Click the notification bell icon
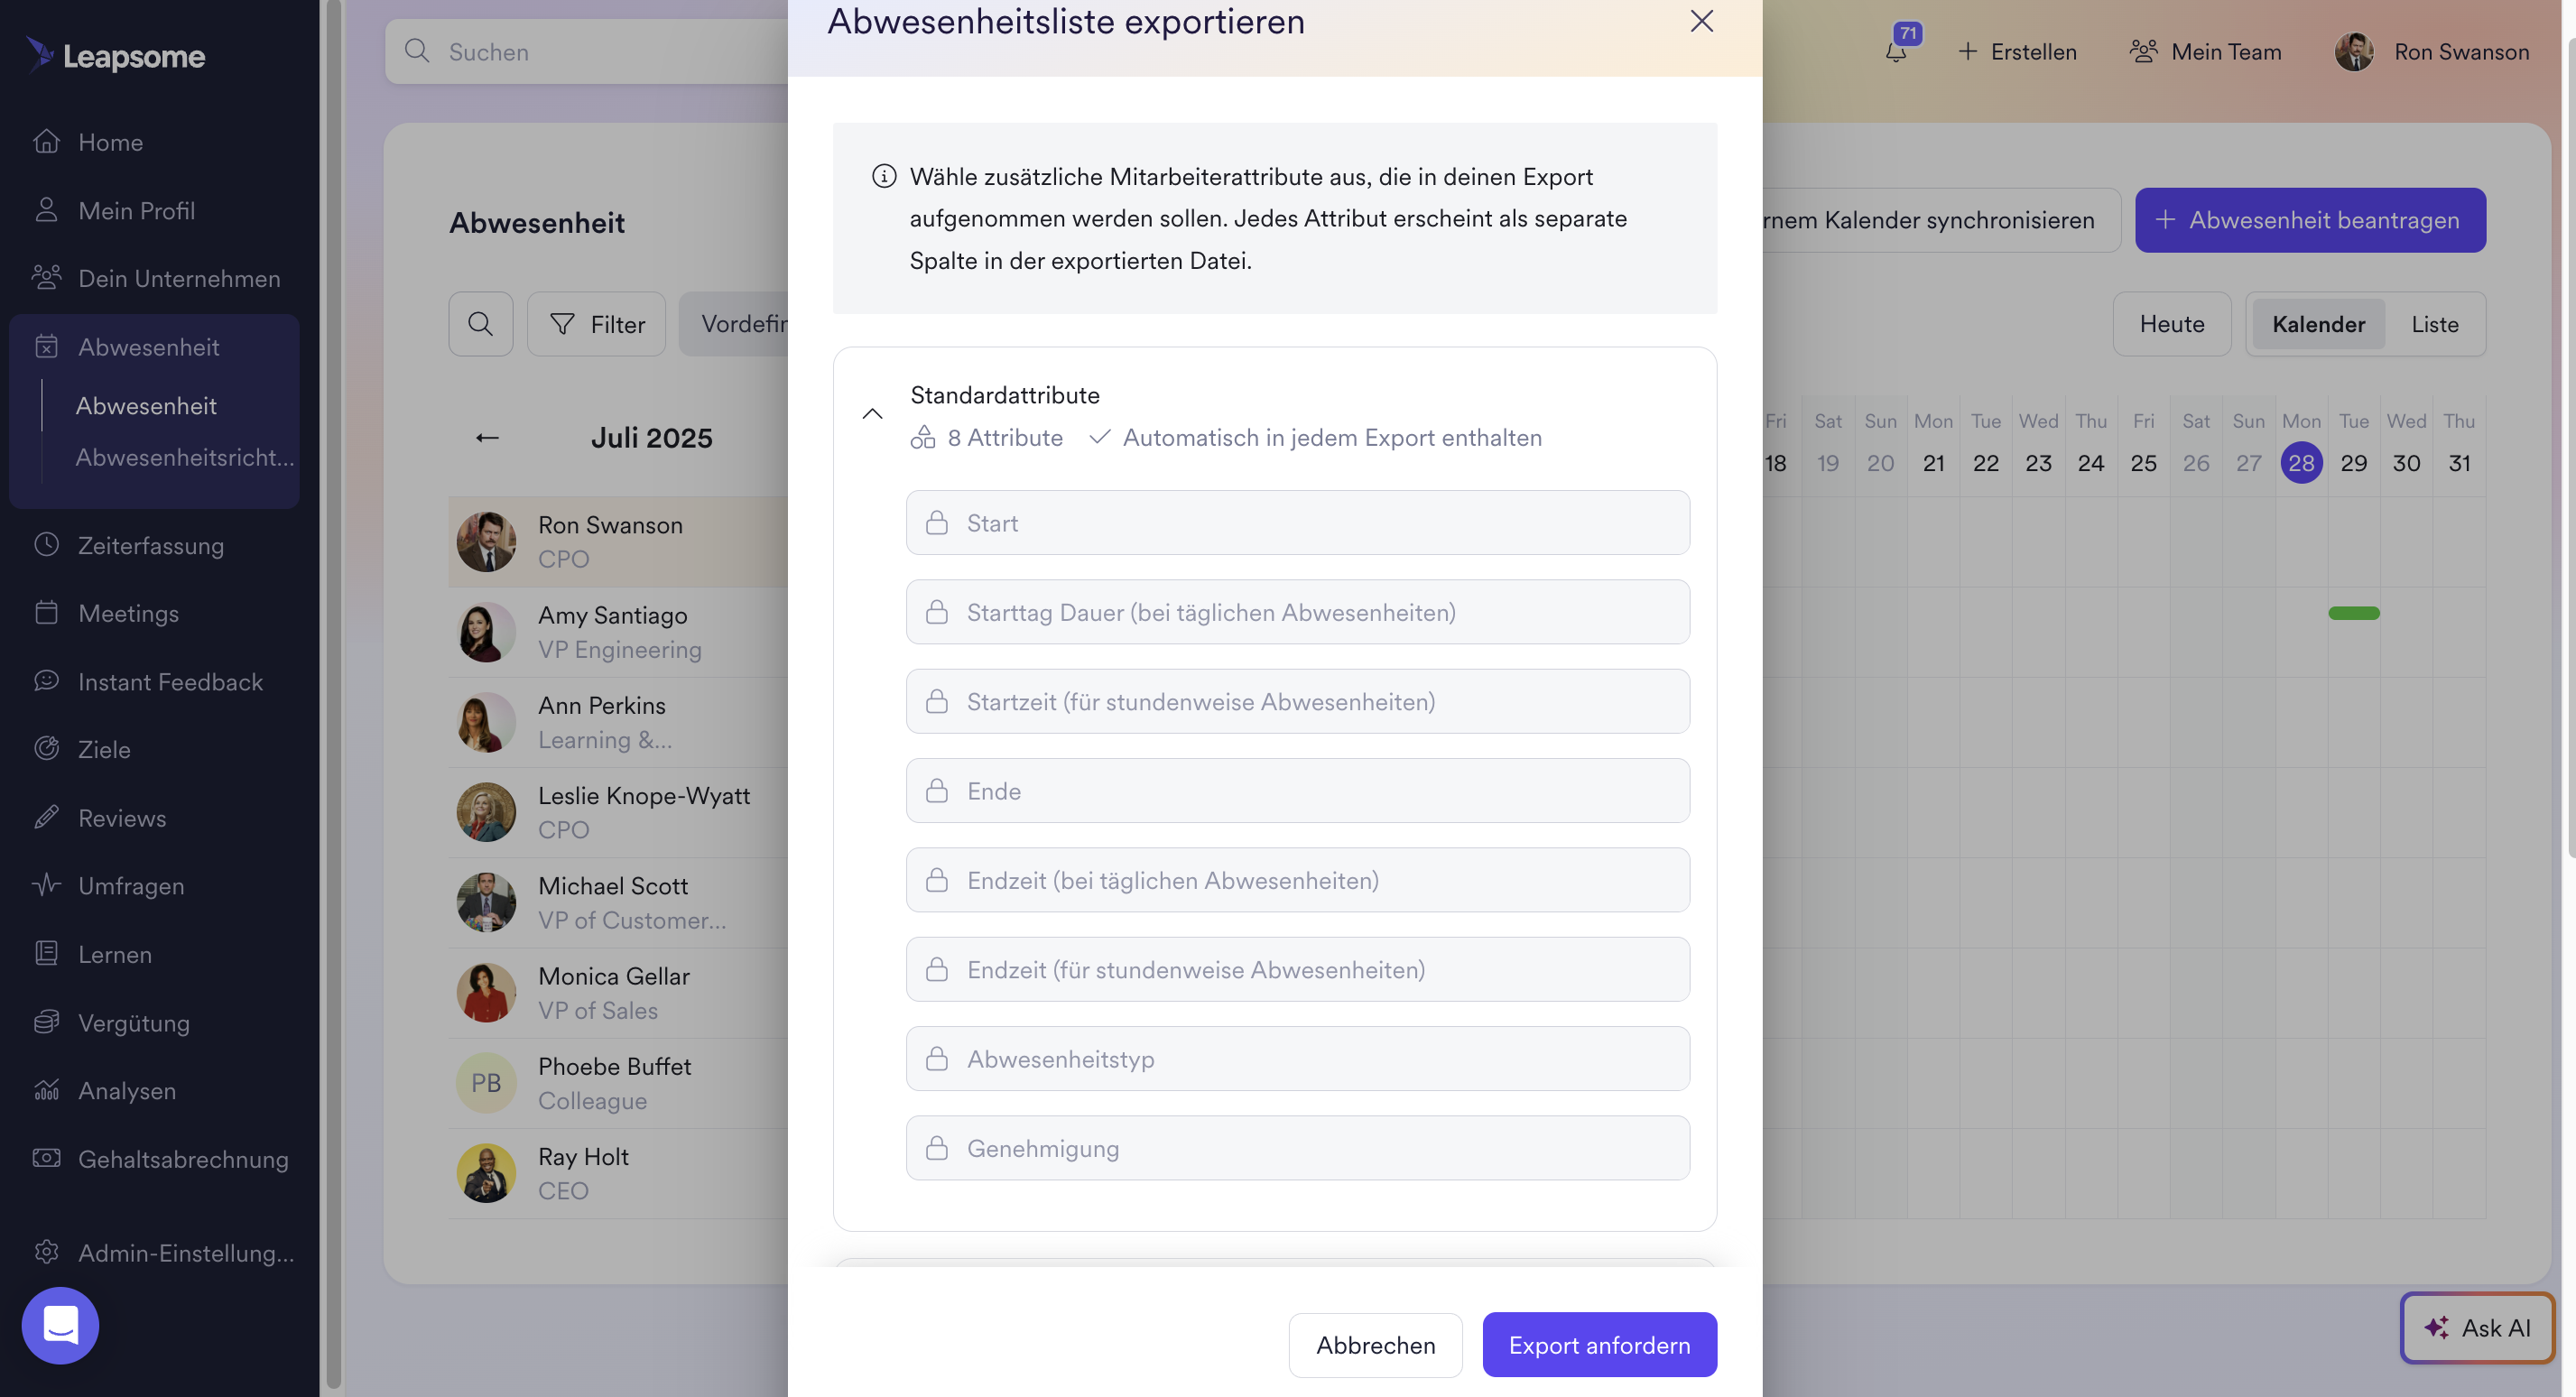 (1895, 52)
